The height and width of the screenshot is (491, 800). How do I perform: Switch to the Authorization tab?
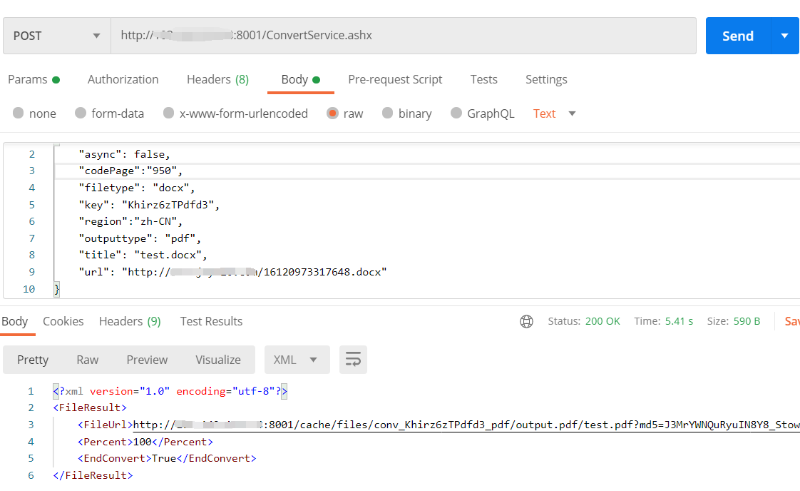coord(123,80)
